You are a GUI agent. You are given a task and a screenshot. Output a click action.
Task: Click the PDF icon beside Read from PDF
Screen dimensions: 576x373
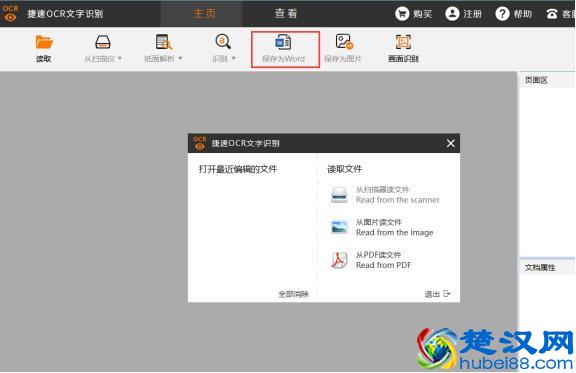[339, 260]
